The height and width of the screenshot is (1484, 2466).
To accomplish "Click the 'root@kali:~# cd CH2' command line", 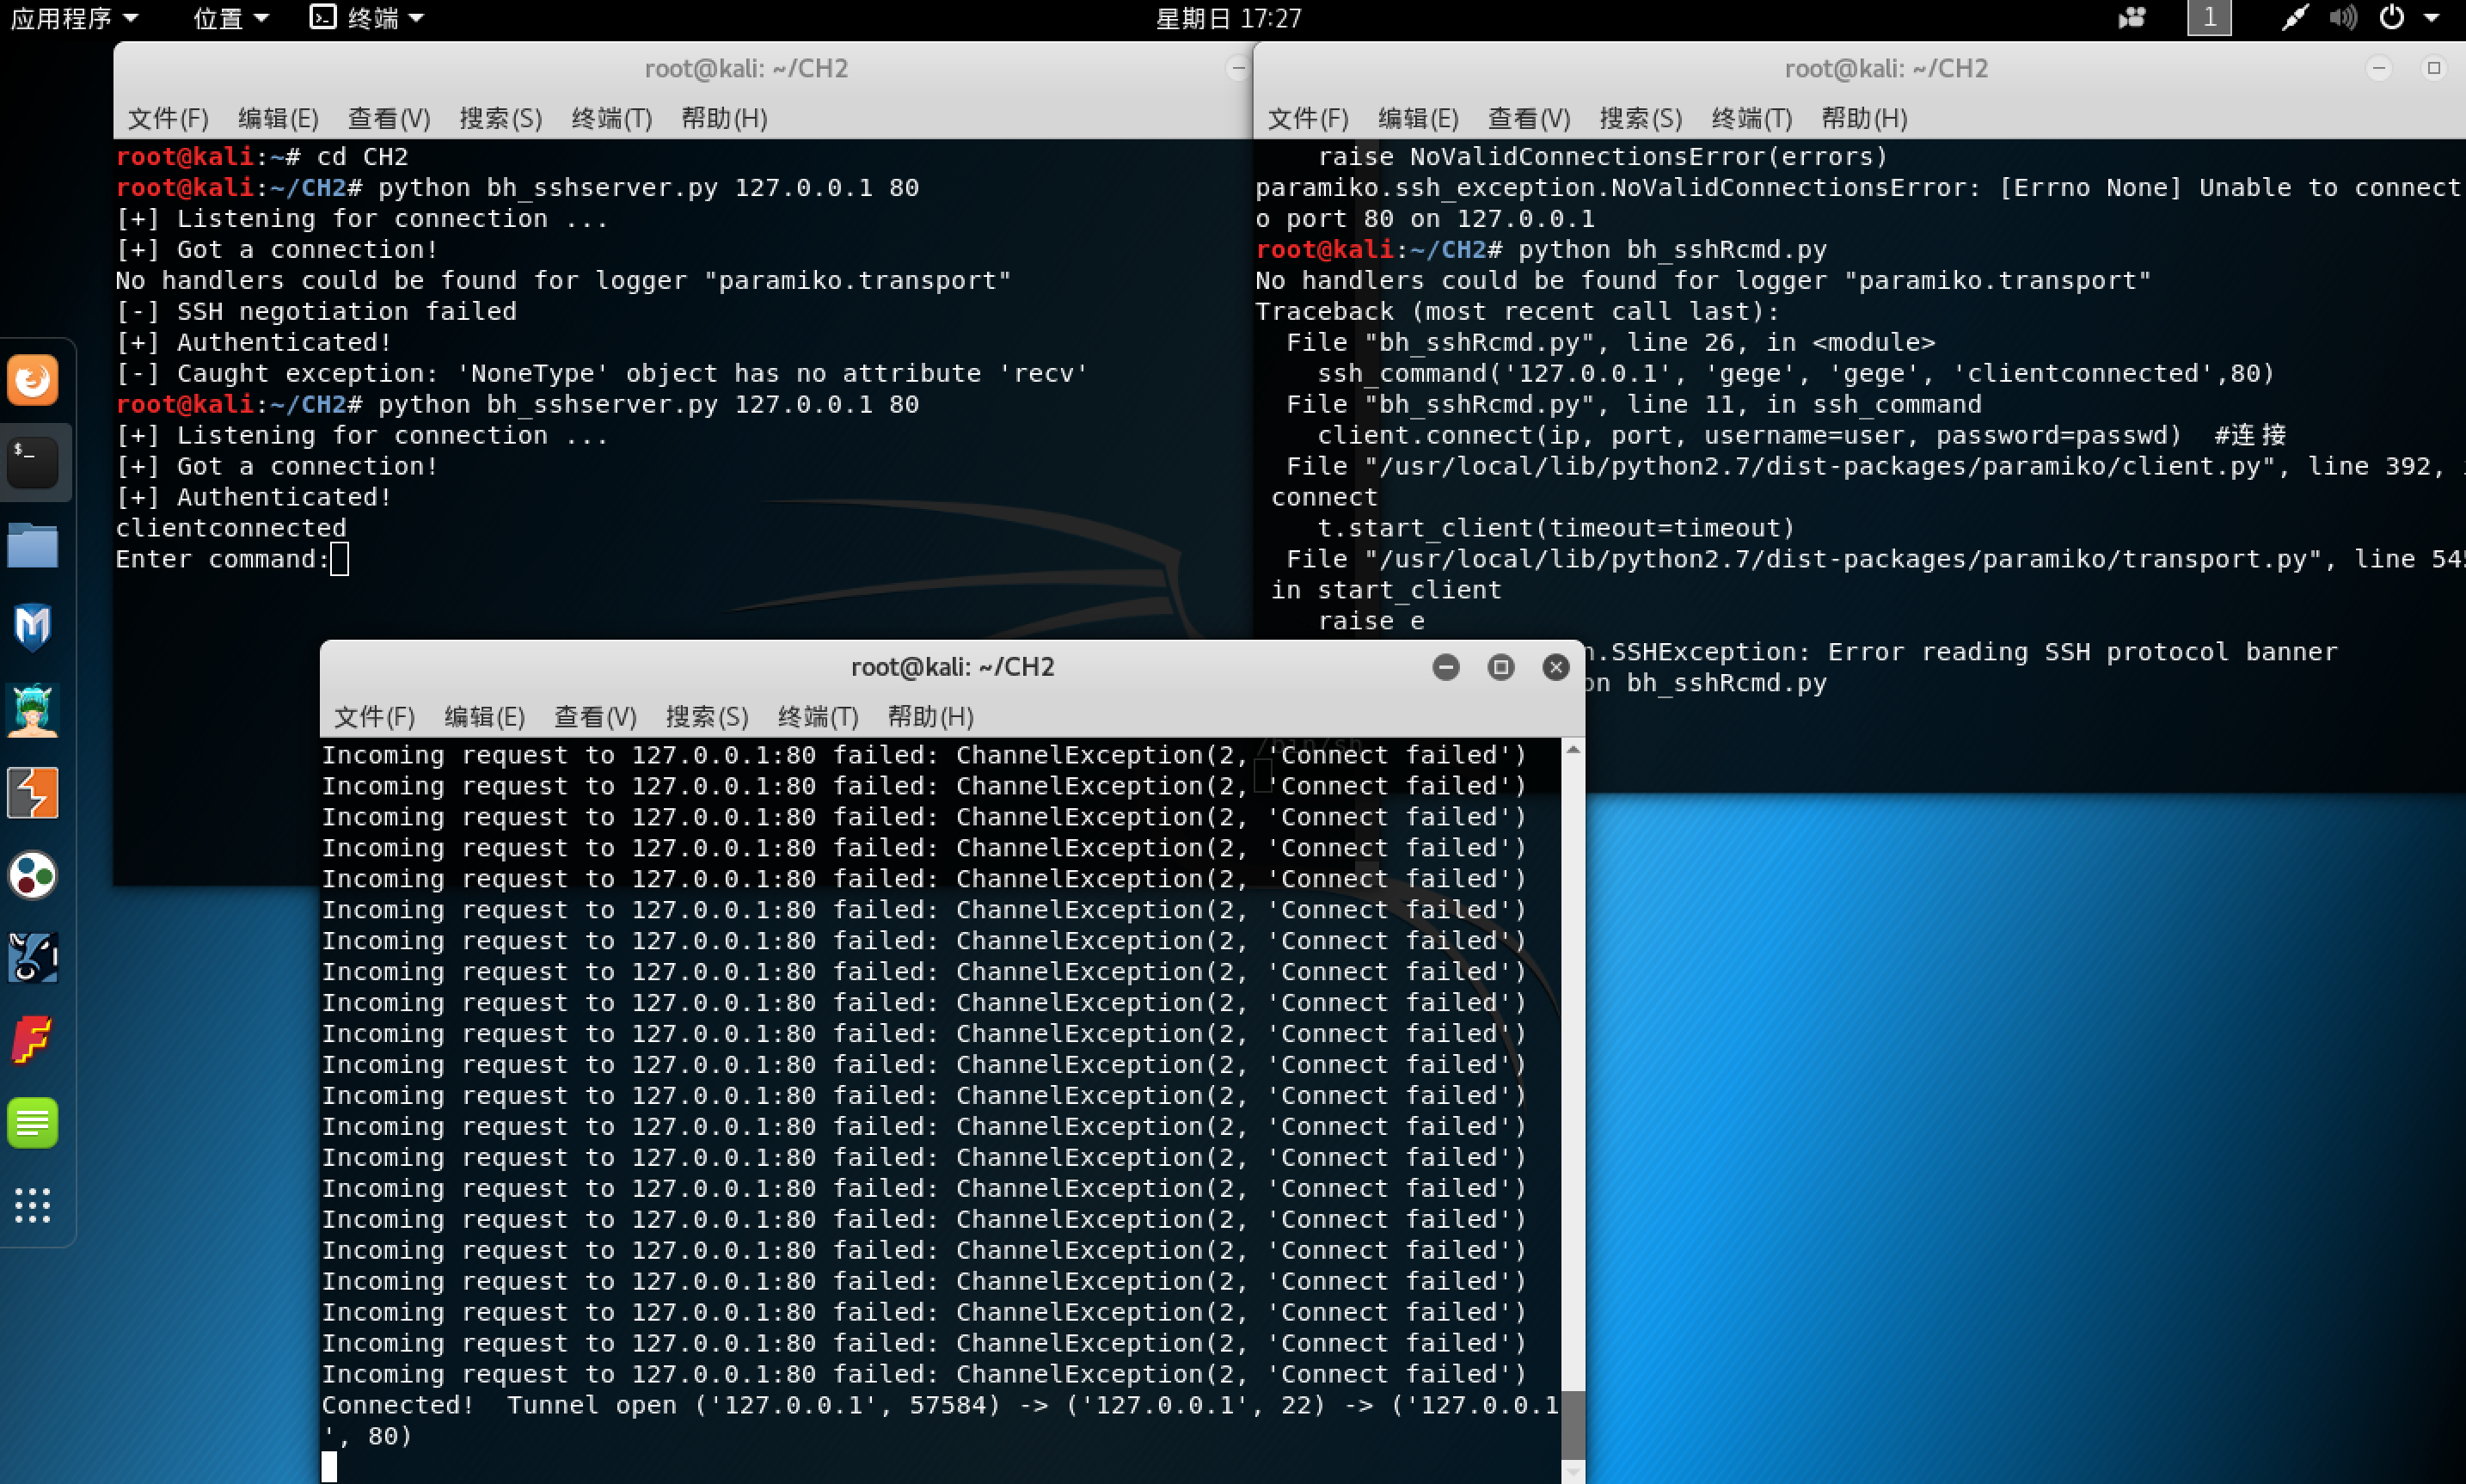I will click(x=262, y=156).
